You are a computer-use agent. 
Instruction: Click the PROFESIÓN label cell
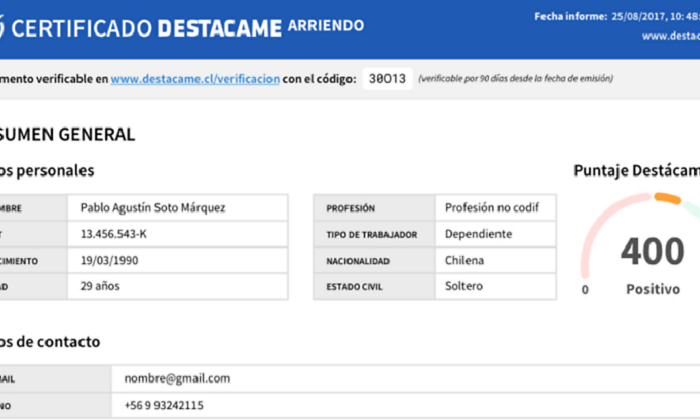pos(374,208)
